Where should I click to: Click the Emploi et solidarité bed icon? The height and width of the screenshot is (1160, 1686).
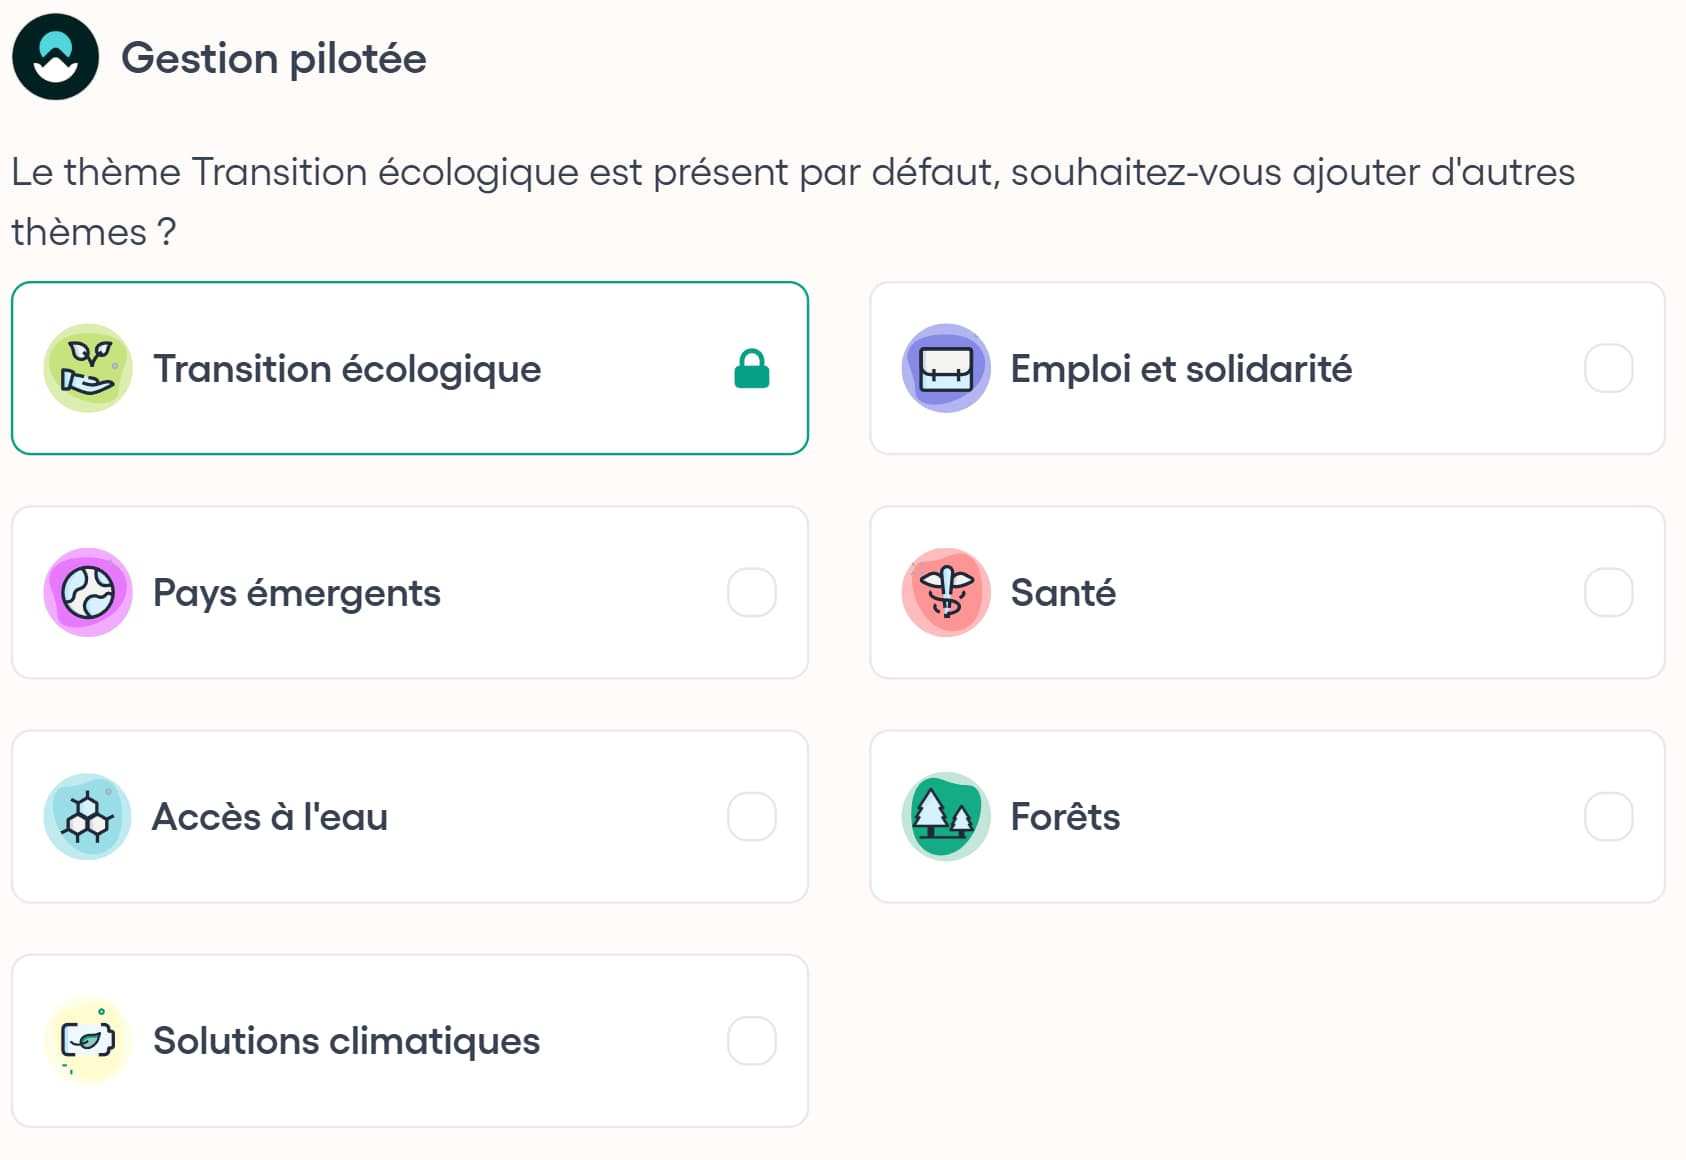[946, 368]
